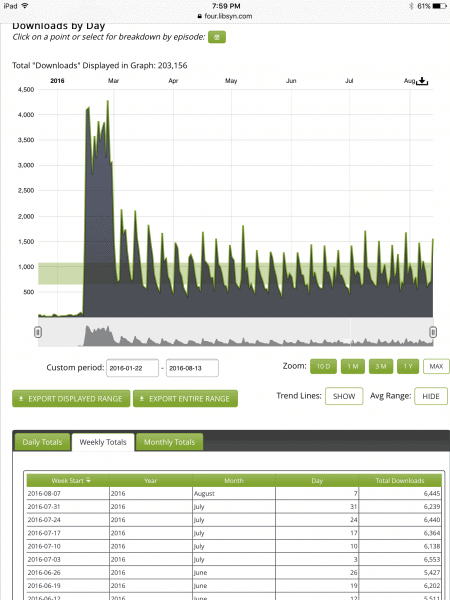
Task: Zoom the chart to 10 D
Action: (323, 367)
